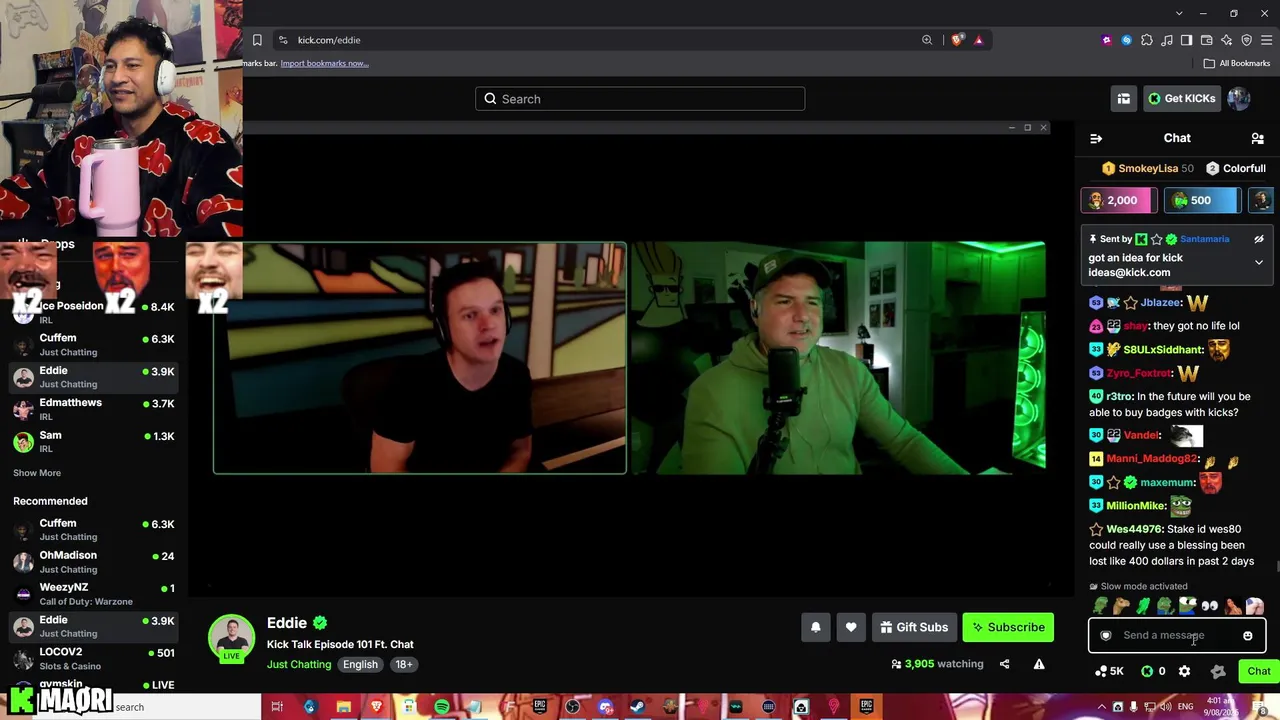Open media control music note icon
The width and height of the screenshot is (1280, 720).
(x=1167, y=40)
